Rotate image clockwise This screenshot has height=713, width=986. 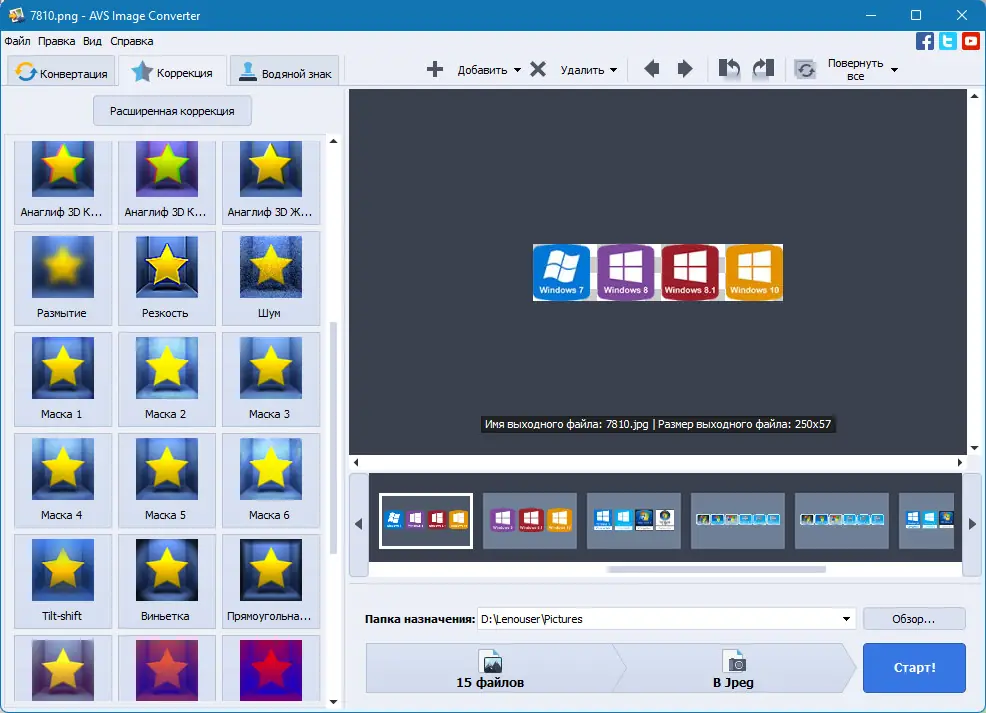(x=763, y=69)
